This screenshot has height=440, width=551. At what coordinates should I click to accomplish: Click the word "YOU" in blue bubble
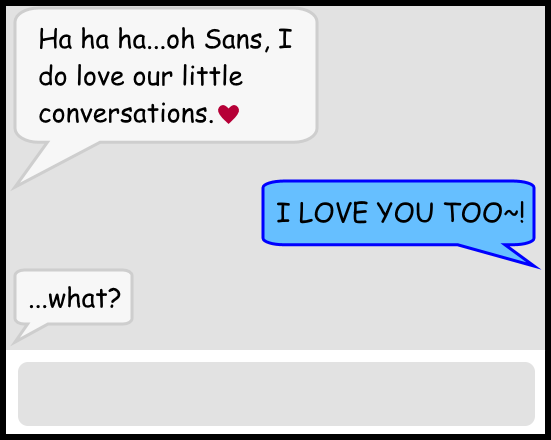click(x=404, y=213)
